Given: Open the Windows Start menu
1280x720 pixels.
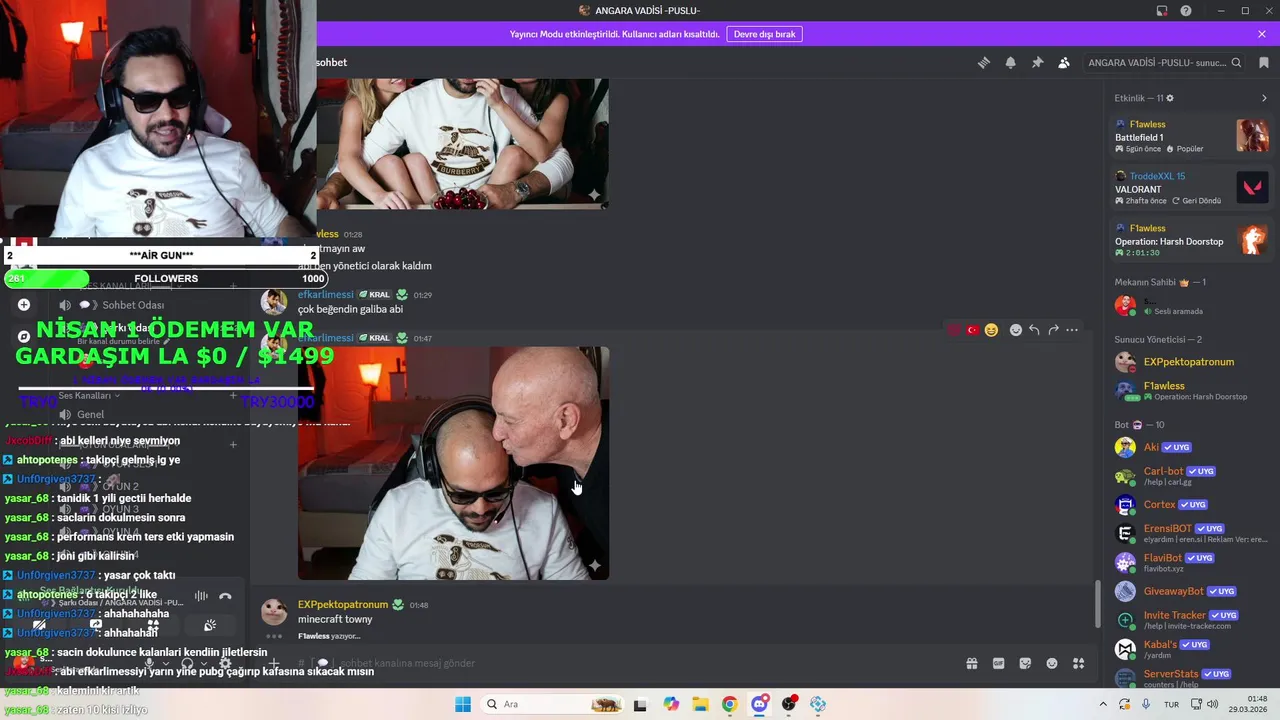Looking at the screenshot, I should (463, 704).
